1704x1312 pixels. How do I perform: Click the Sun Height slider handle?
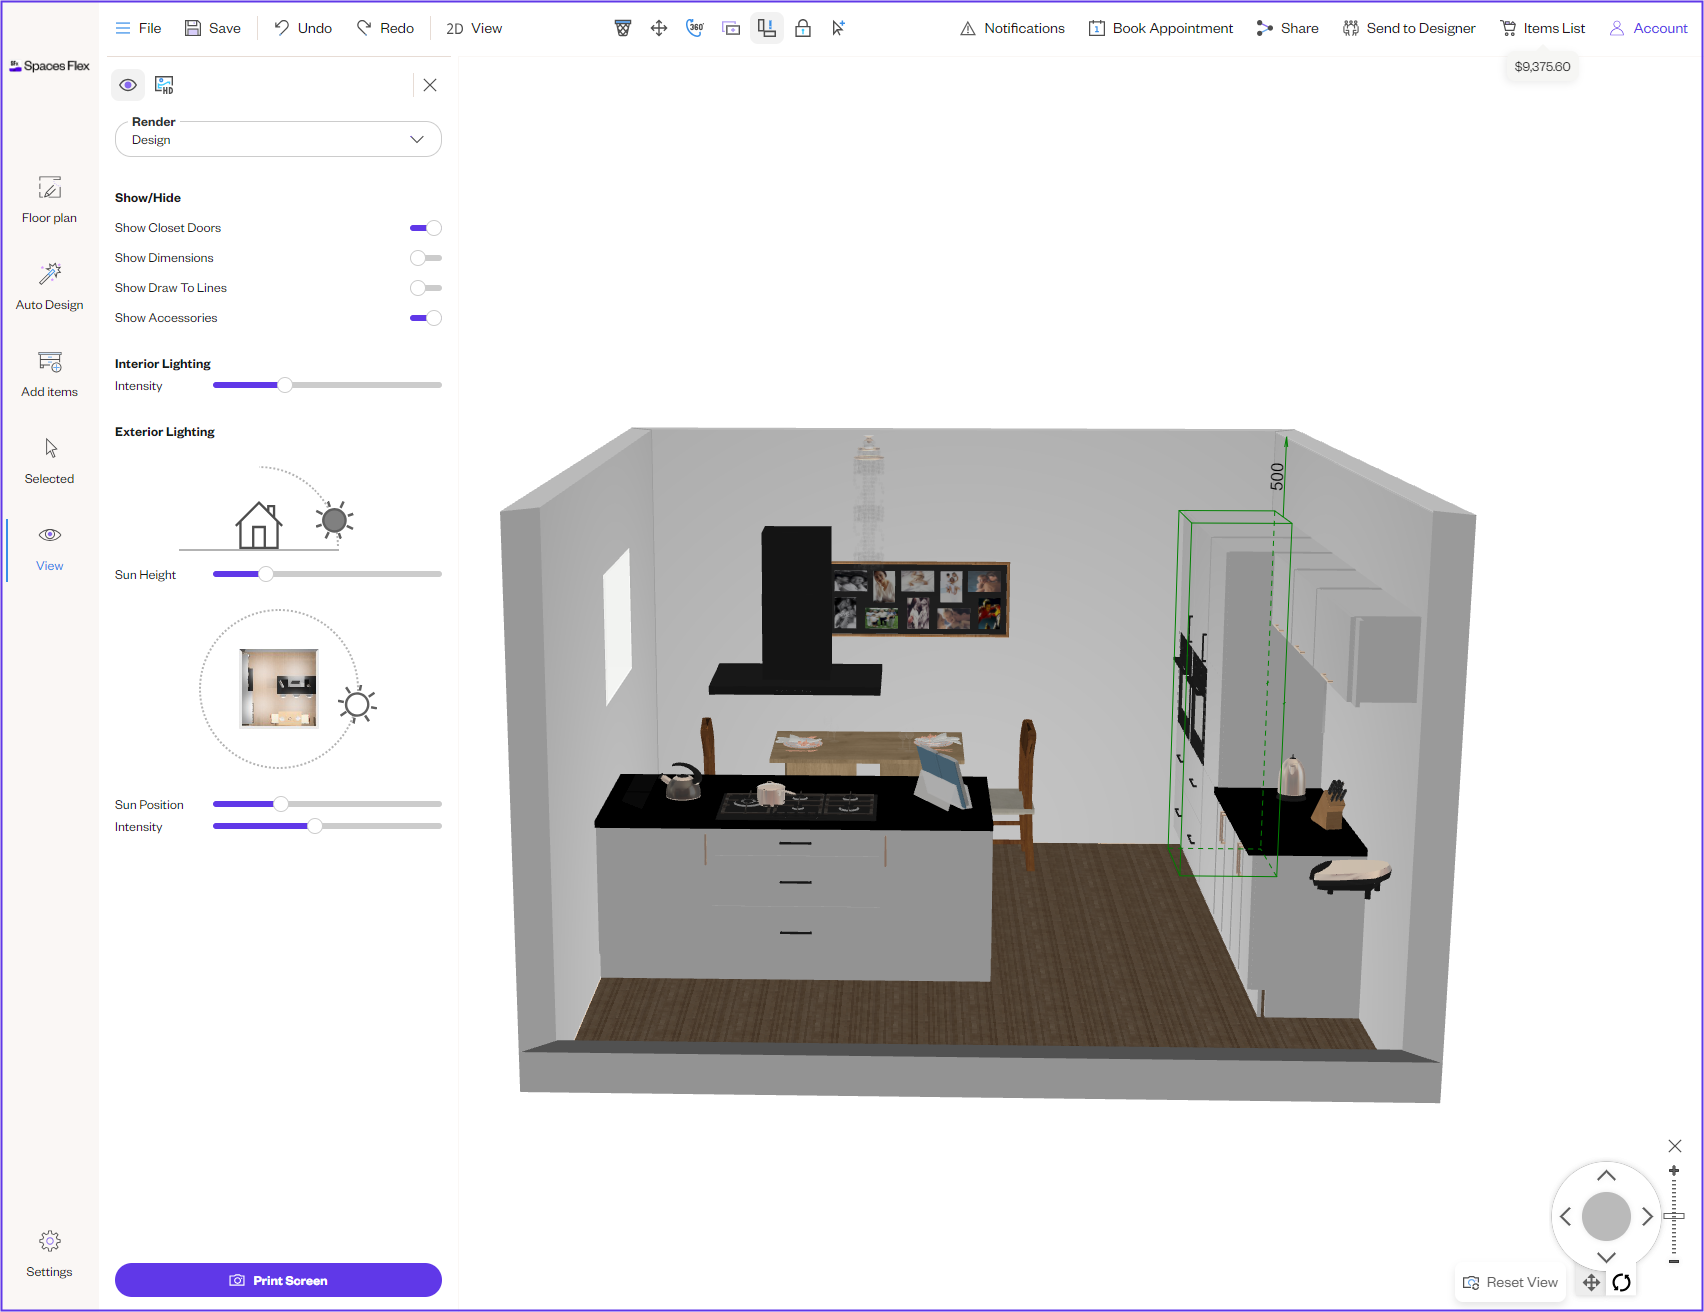266,574
